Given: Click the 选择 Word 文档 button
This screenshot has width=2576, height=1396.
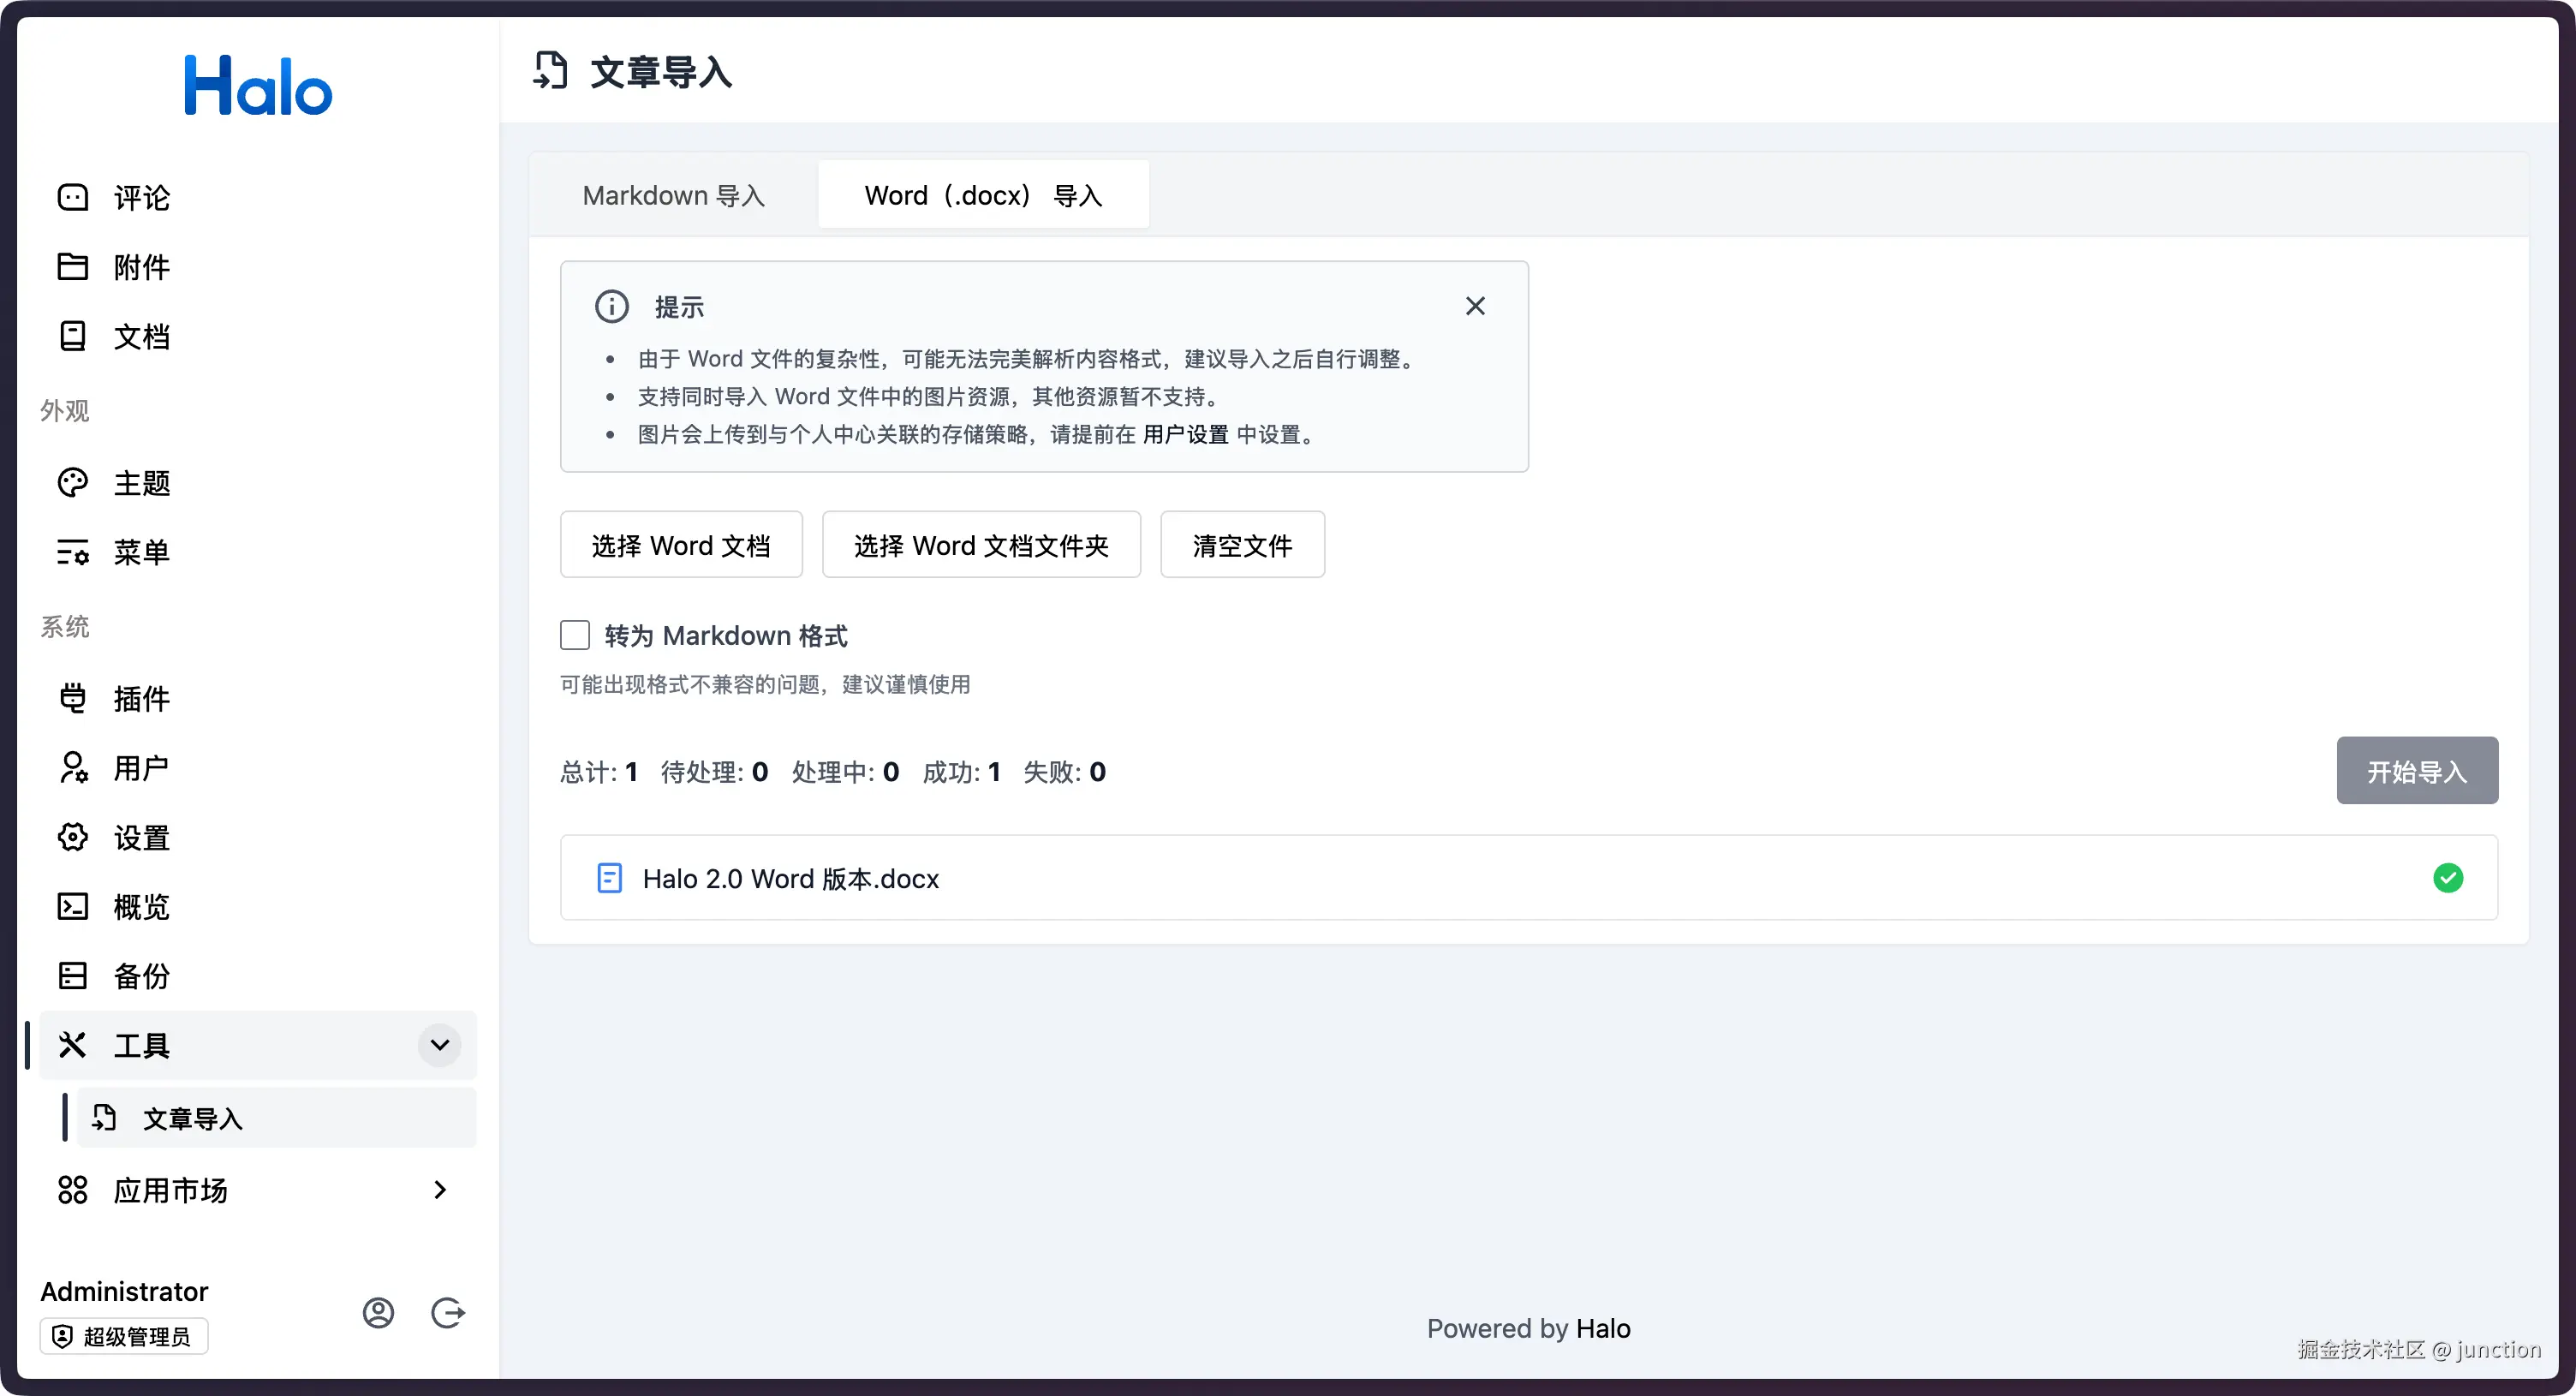Looking at the screenshot, I should pos(681,545).
